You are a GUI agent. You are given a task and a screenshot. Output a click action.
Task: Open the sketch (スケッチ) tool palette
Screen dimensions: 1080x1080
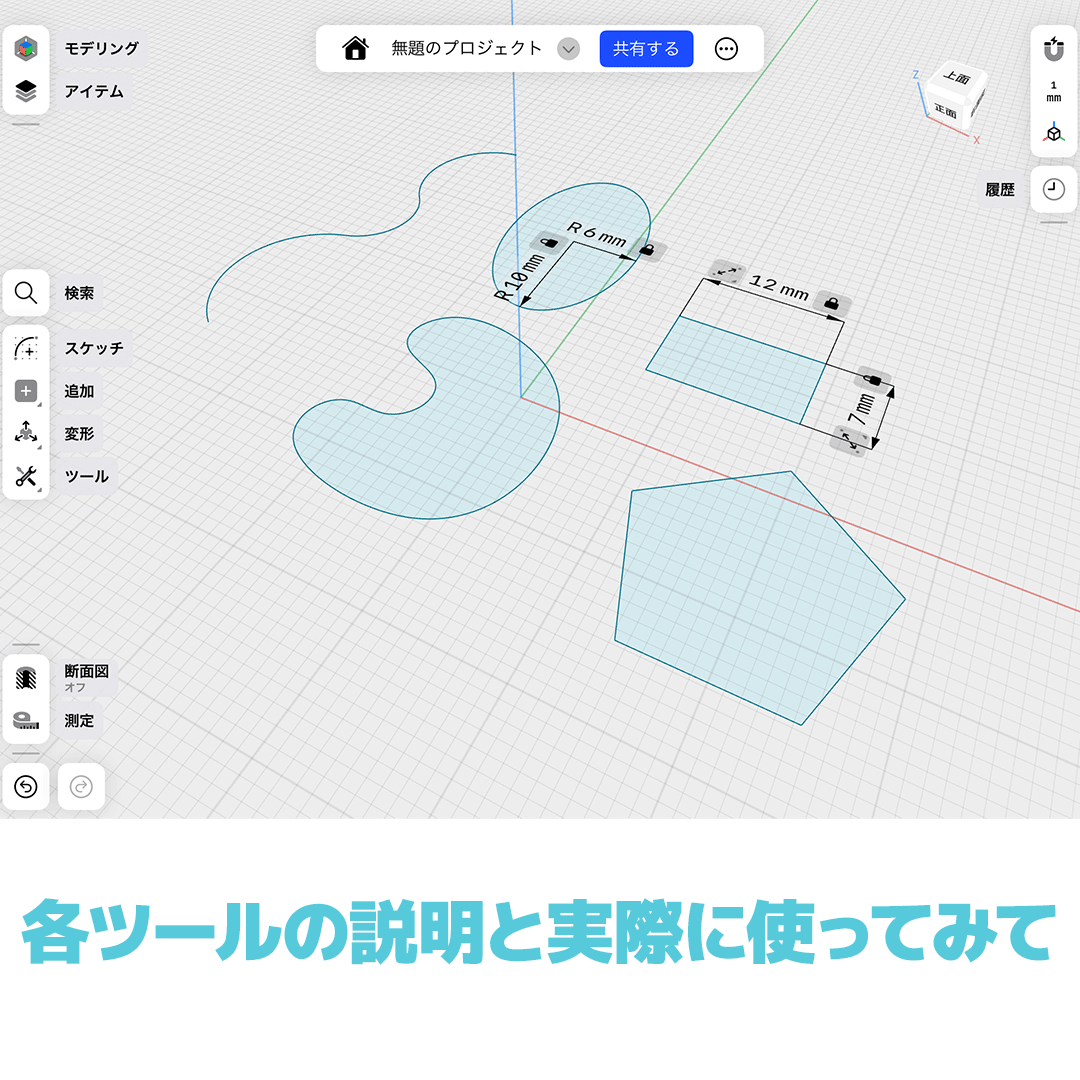tap(25, 348)
